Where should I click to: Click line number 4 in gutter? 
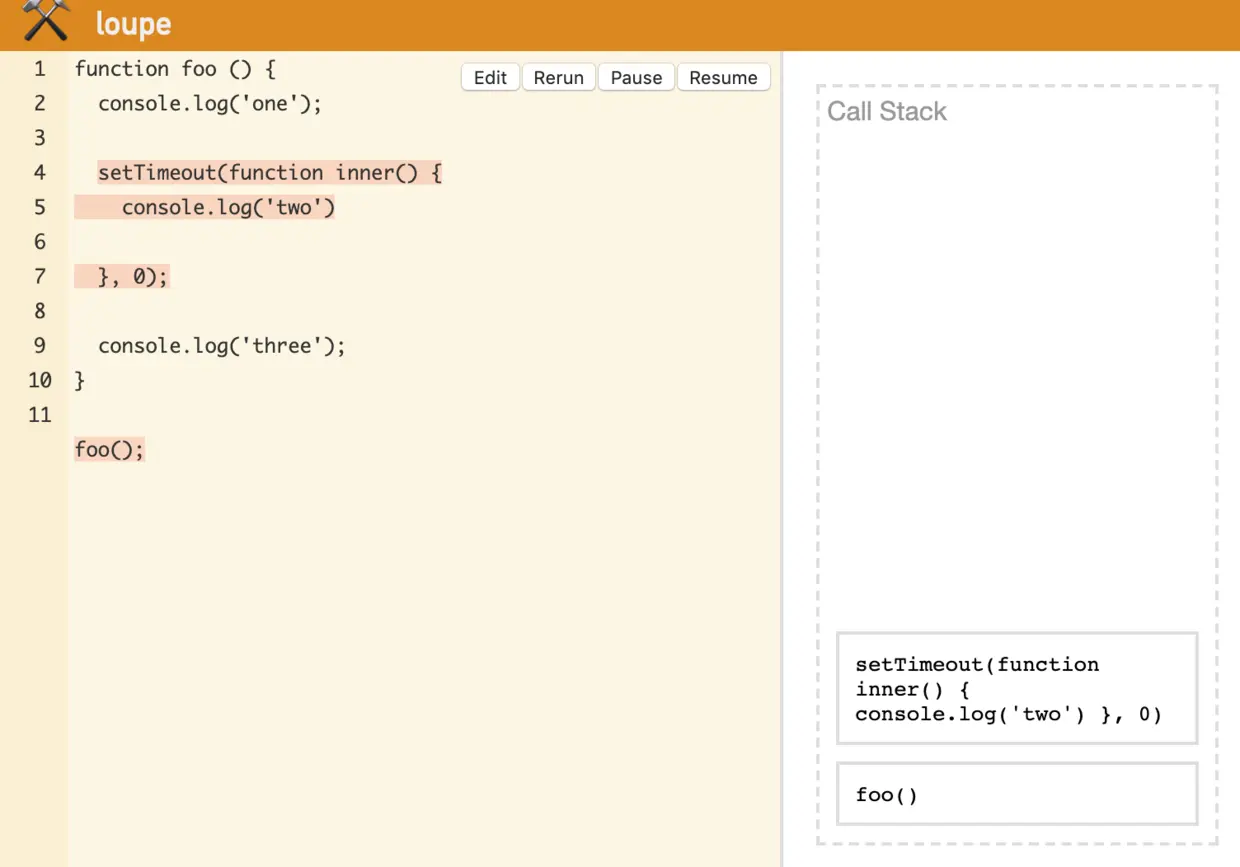pos(40,173)
